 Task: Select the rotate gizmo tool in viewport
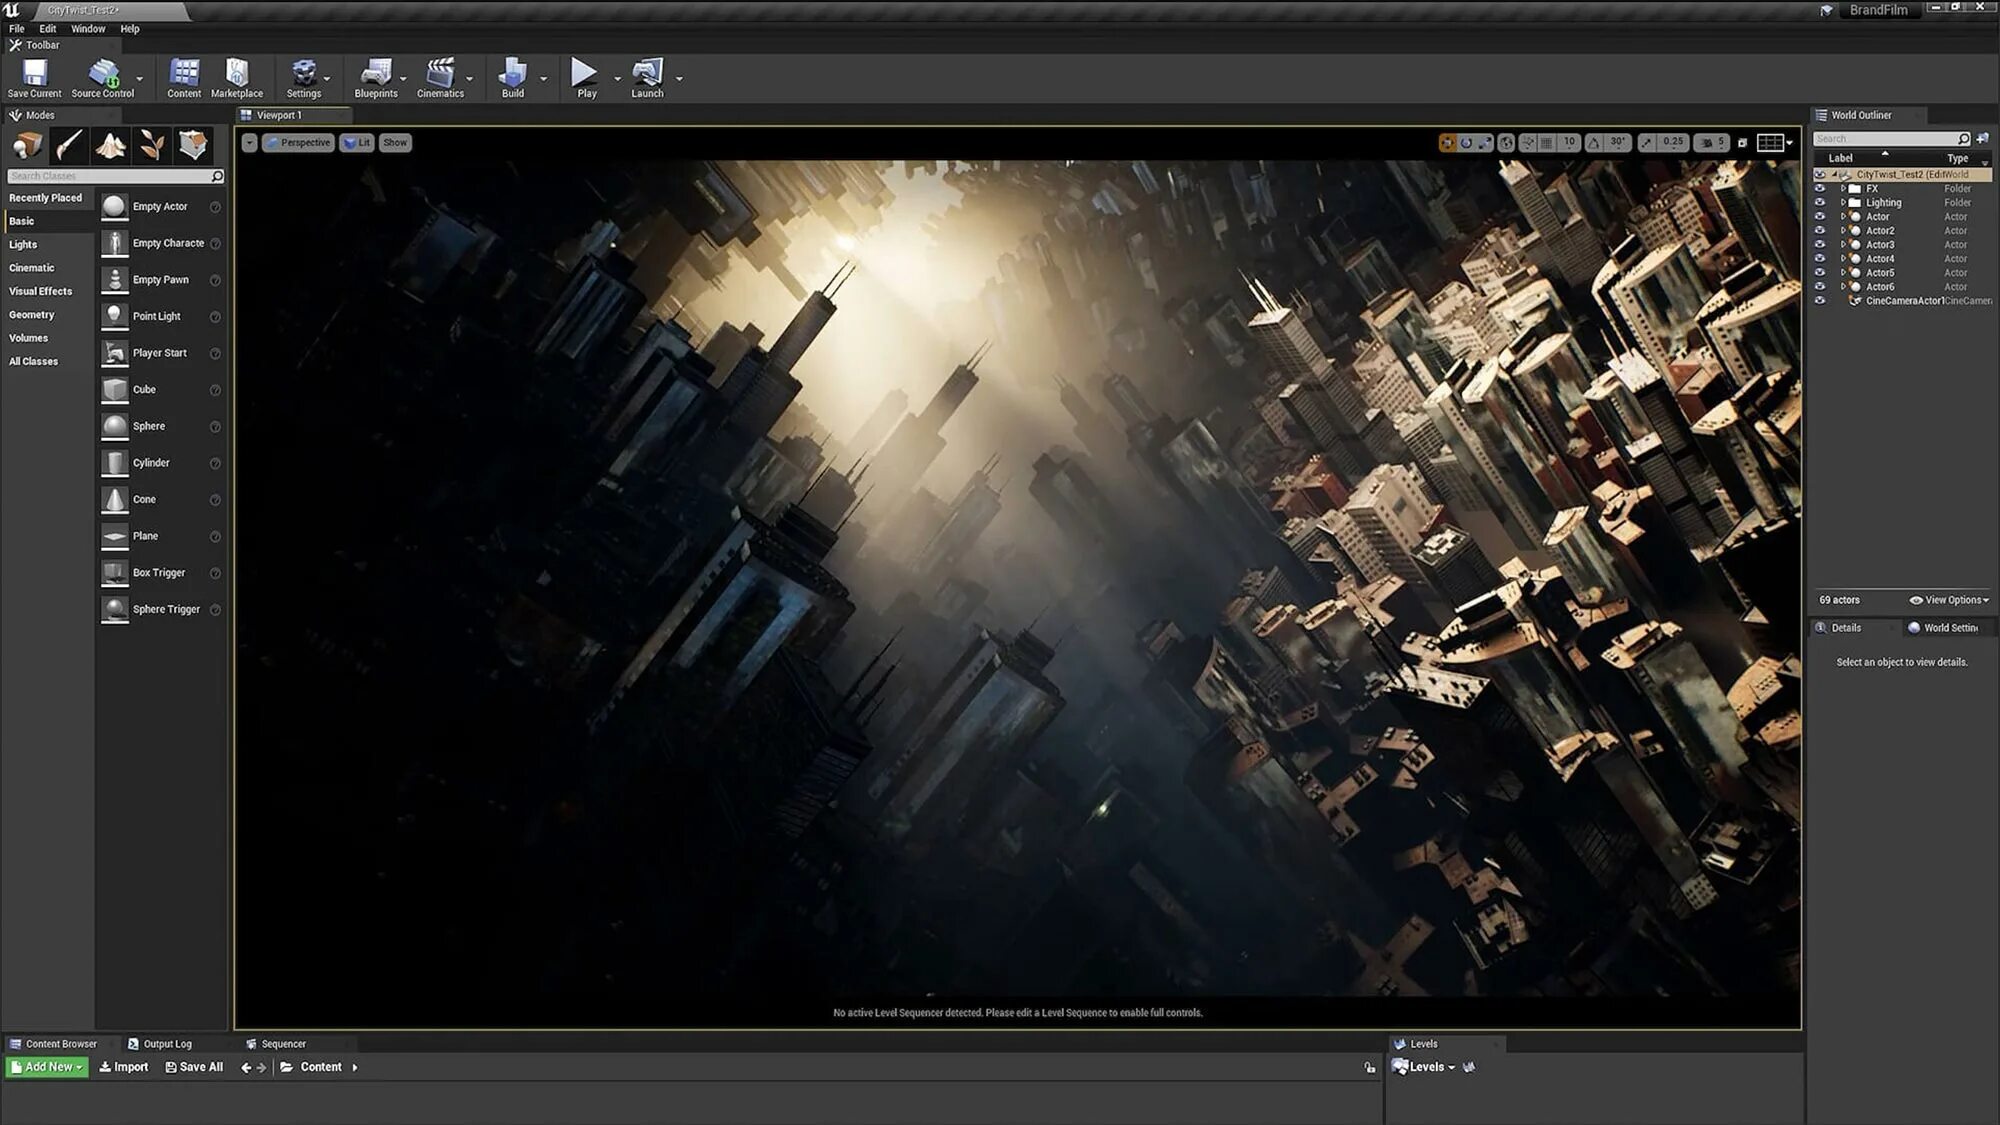click(1466, 143)
